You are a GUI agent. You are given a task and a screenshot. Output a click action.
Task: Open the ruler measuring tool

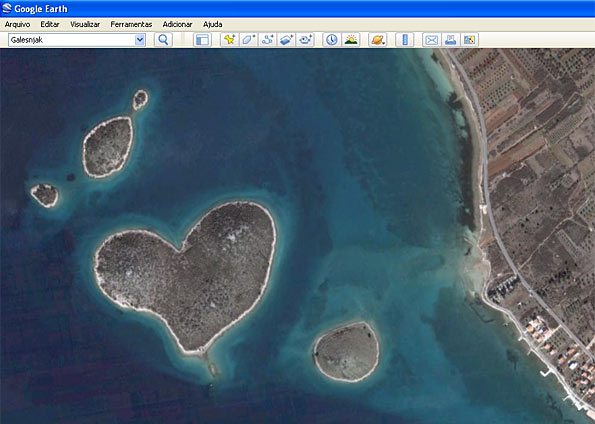(405, 39)
